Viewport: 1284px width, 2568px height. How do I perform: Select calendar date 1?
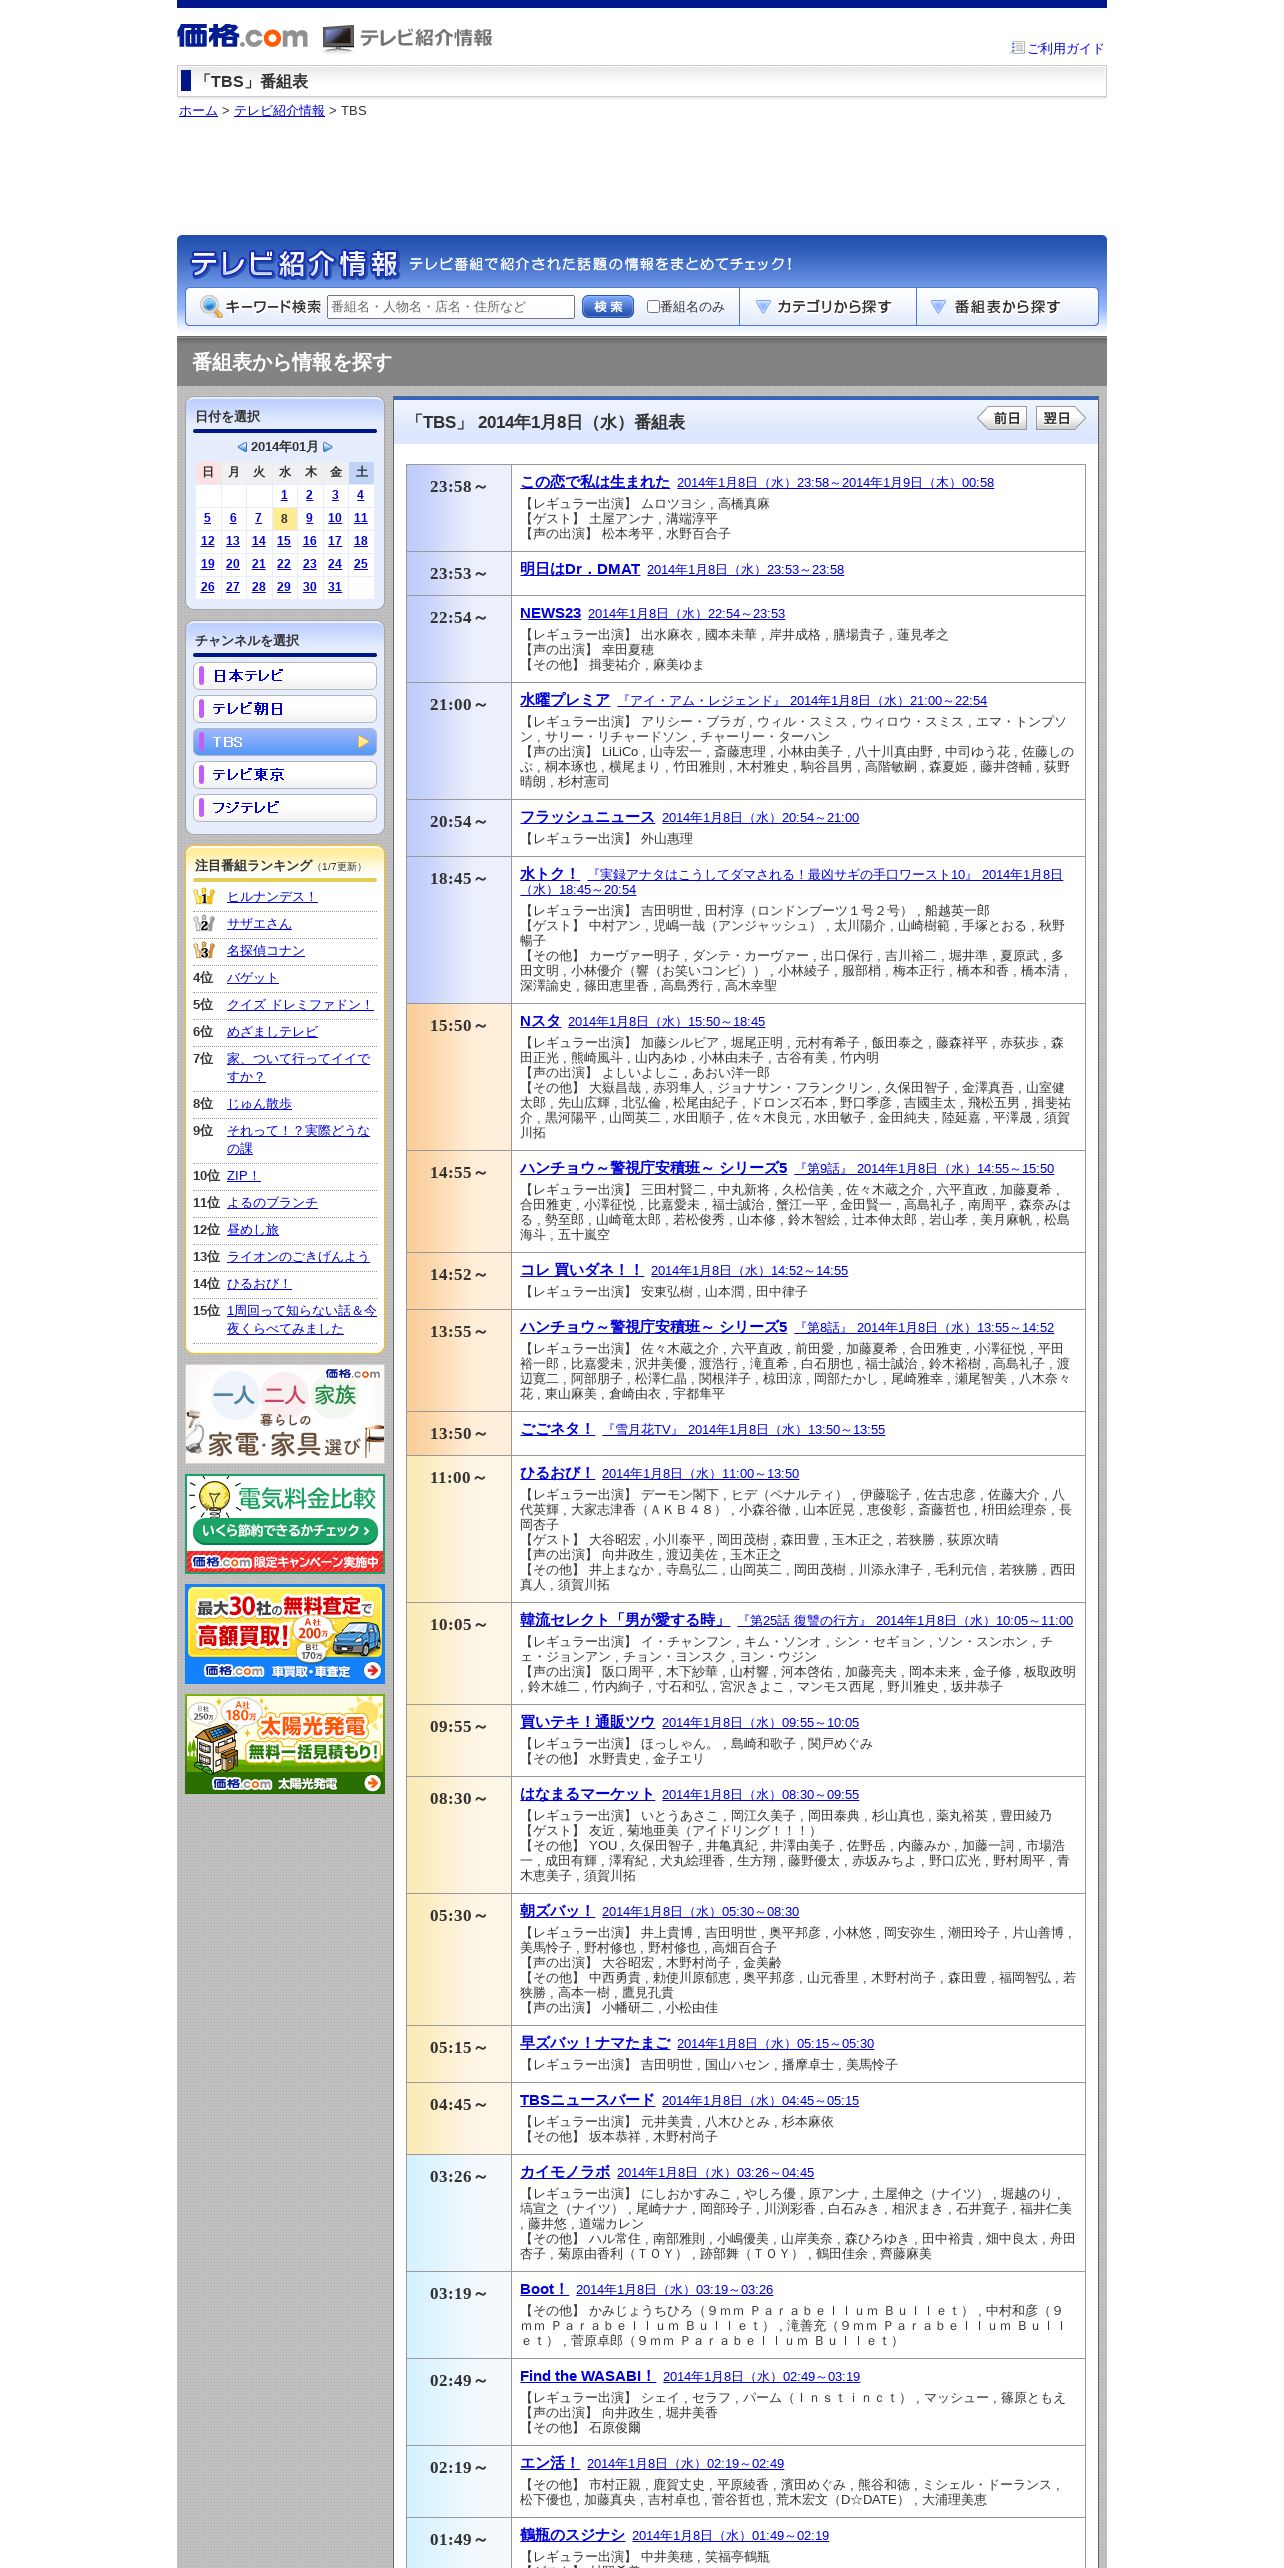click(x=284, y=495)
